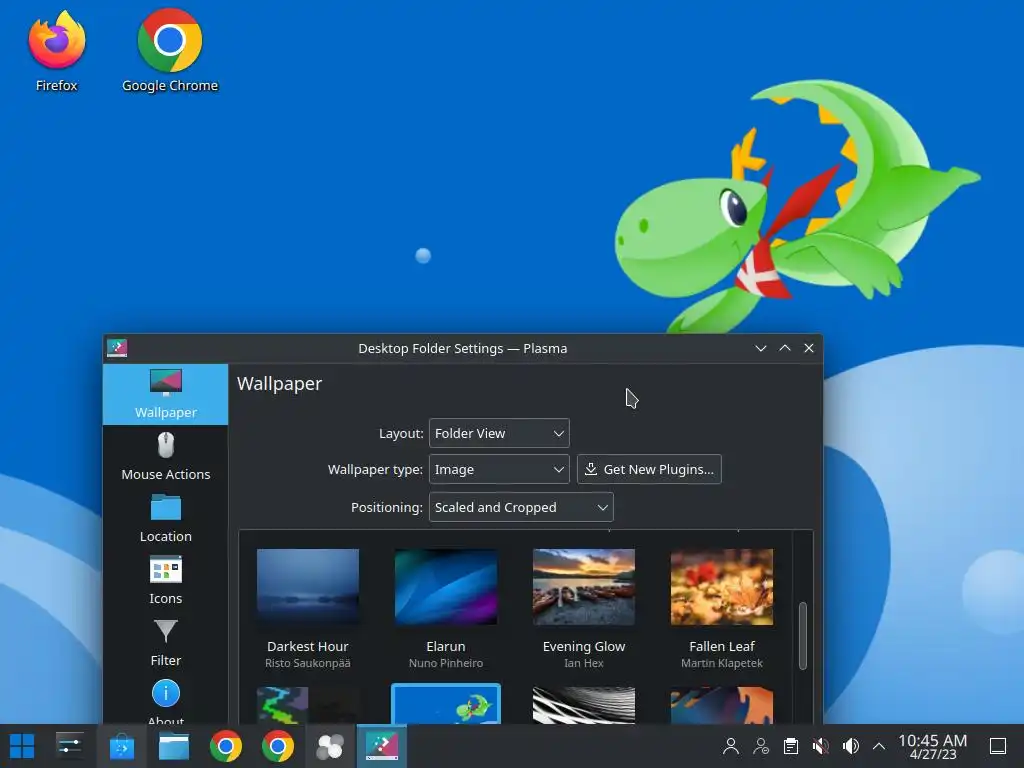The image size is (1024, 768).
Task: Open the About section
Action: tap(165, 700)
